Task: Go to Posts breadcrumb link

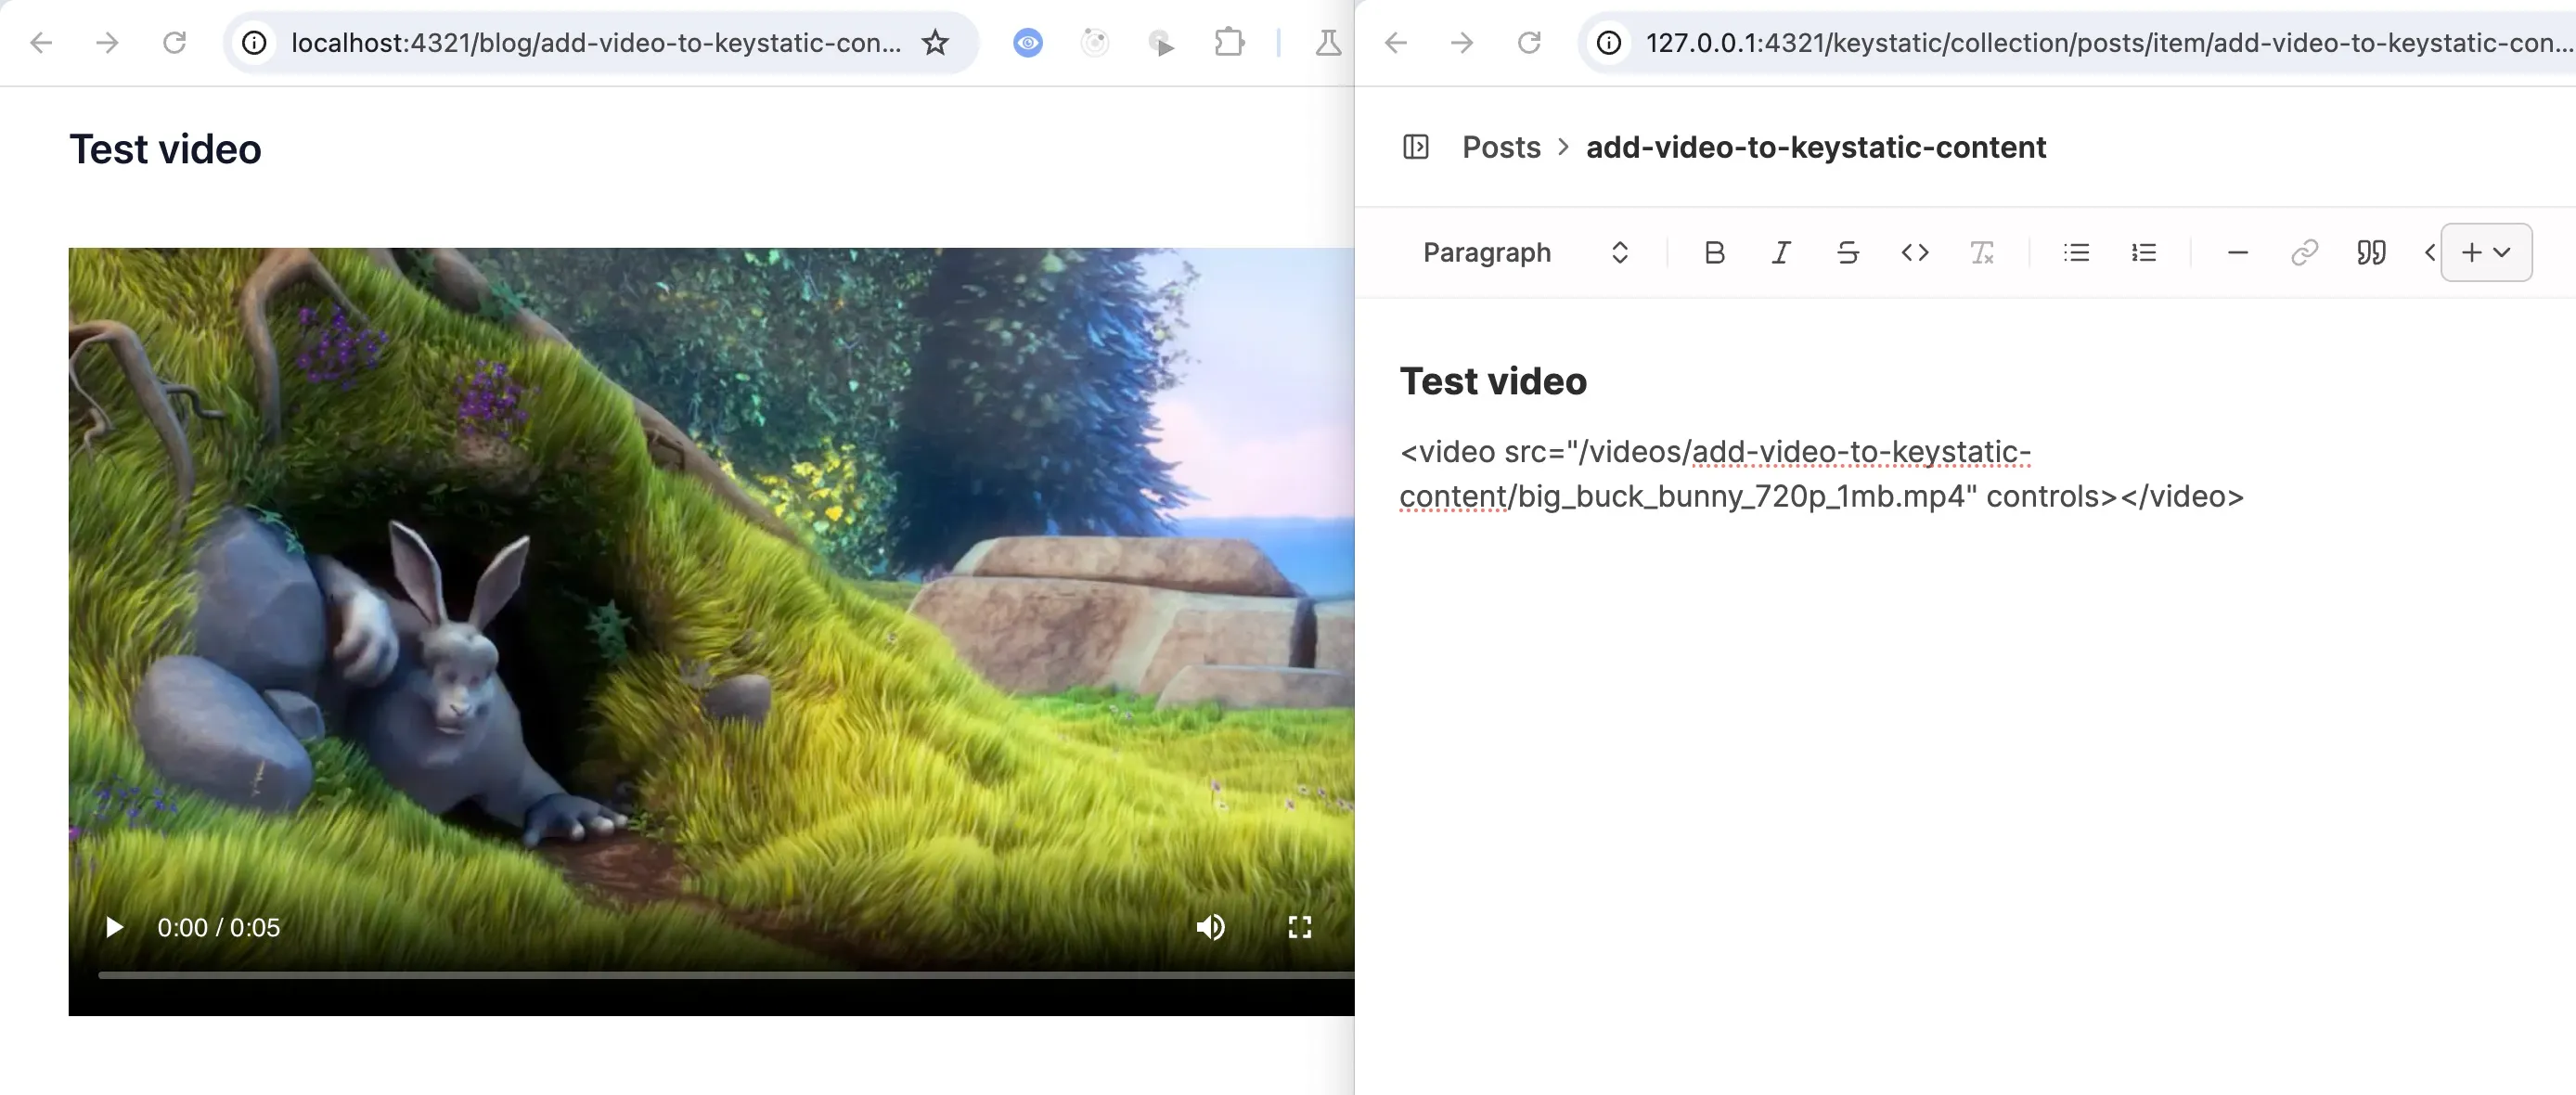Action: (x=1501, y=147)
